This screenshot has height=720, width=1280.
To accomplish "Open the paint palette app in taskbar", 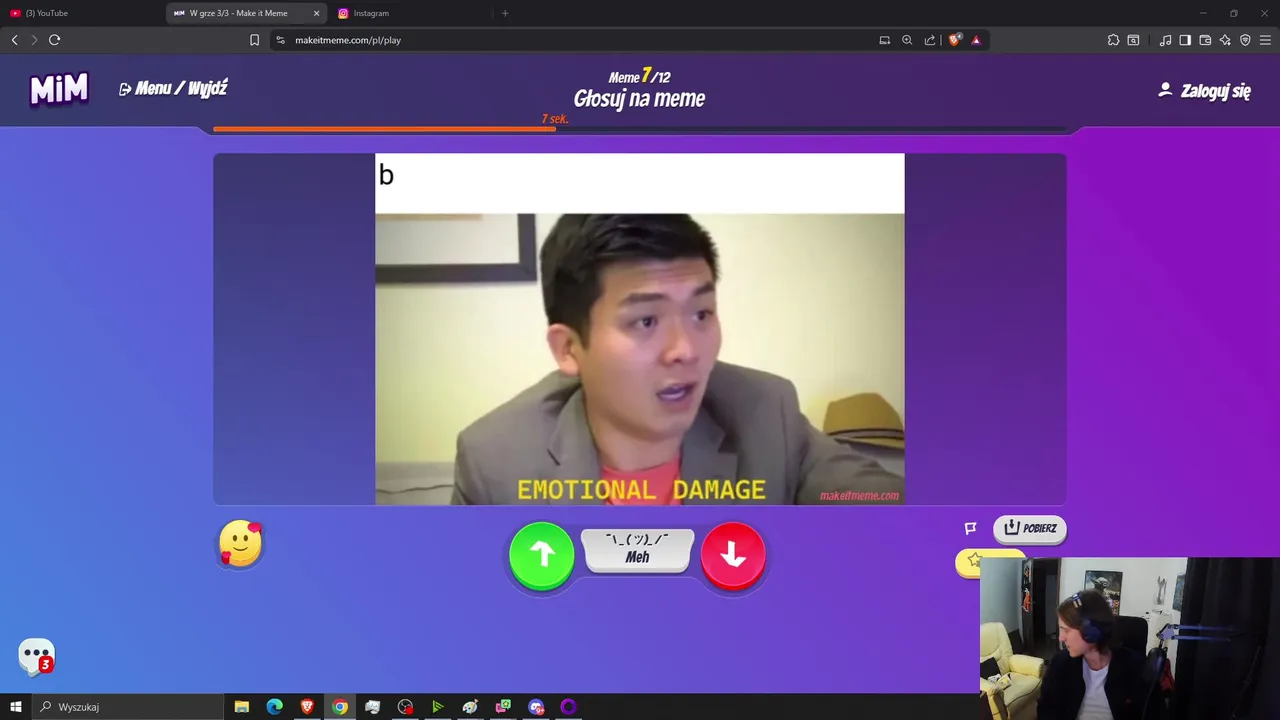I will 470,707.
